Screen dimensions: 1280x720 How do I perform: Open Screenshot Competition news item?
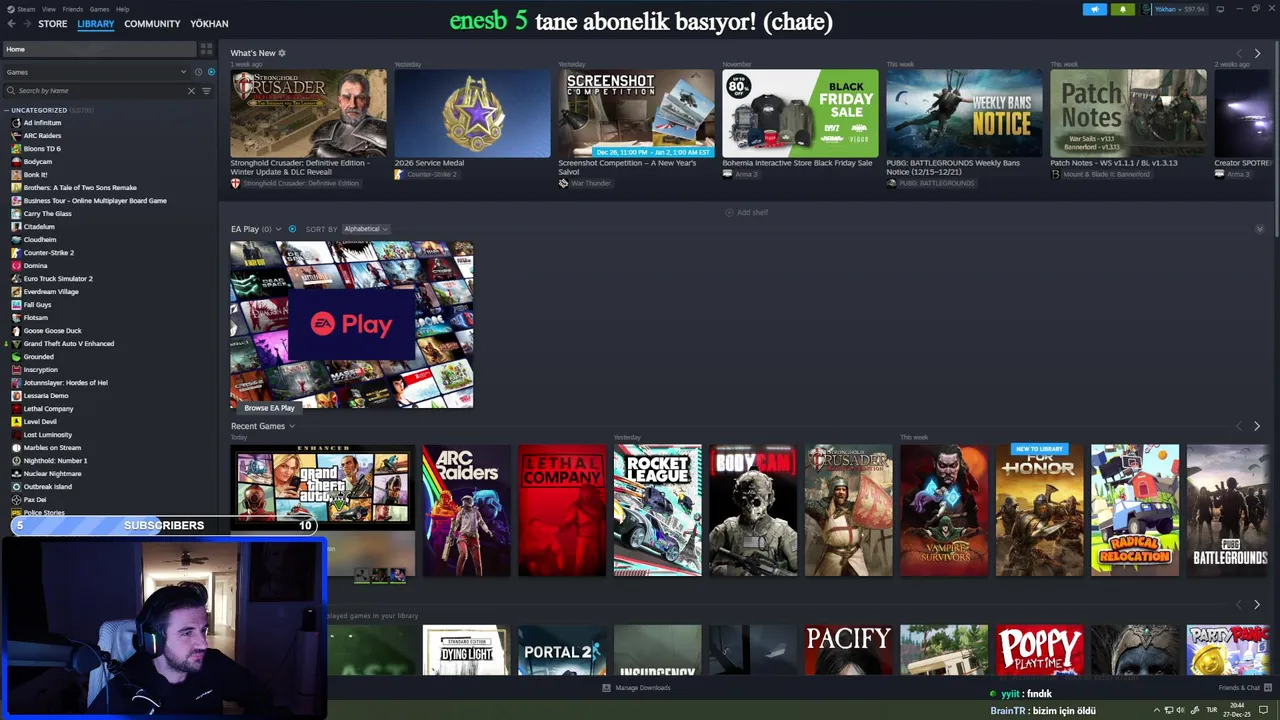pyautogui.click(x=636, y=114)
